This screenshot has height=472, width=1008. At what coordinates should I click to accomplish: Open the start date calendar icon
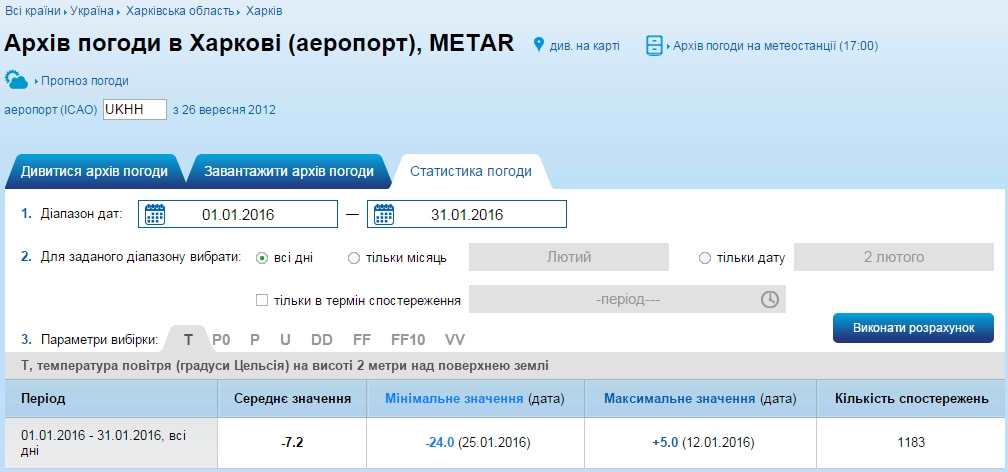[155, 214]
